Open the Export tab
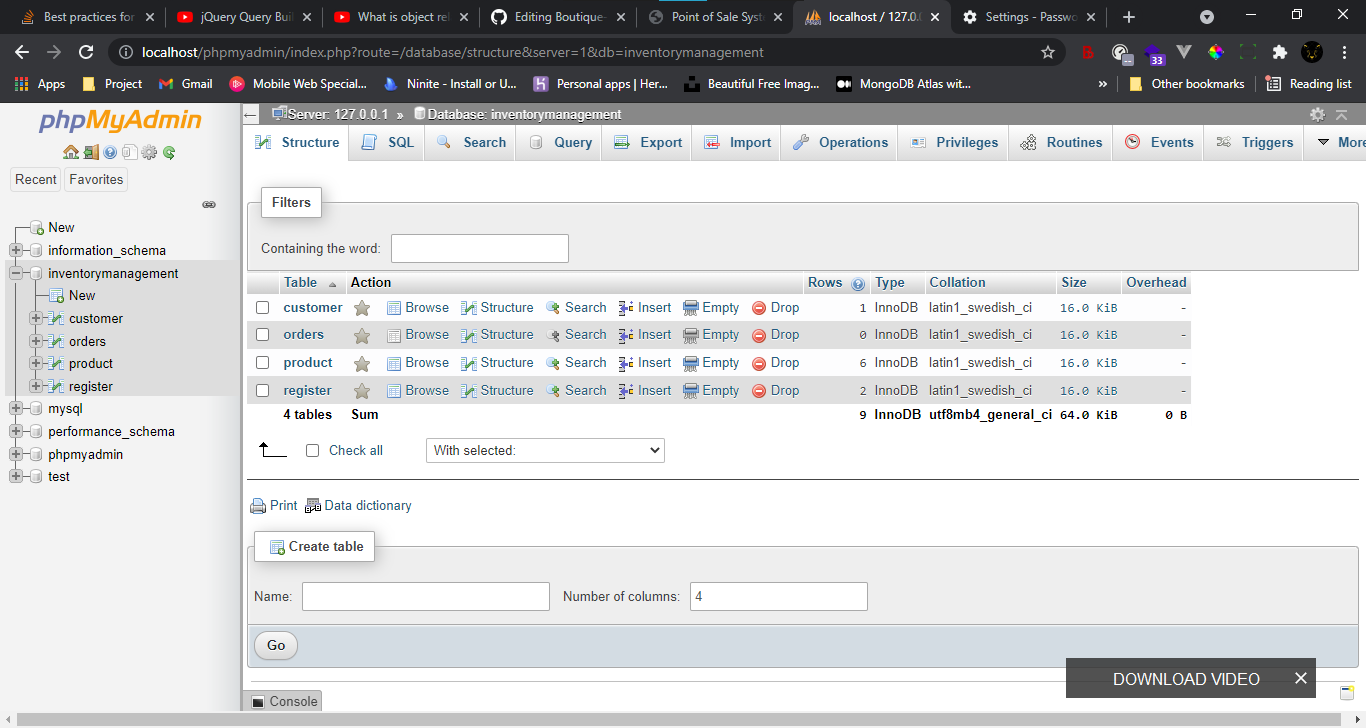This screenshot has height=728, width=1366. tap(648, 143)
